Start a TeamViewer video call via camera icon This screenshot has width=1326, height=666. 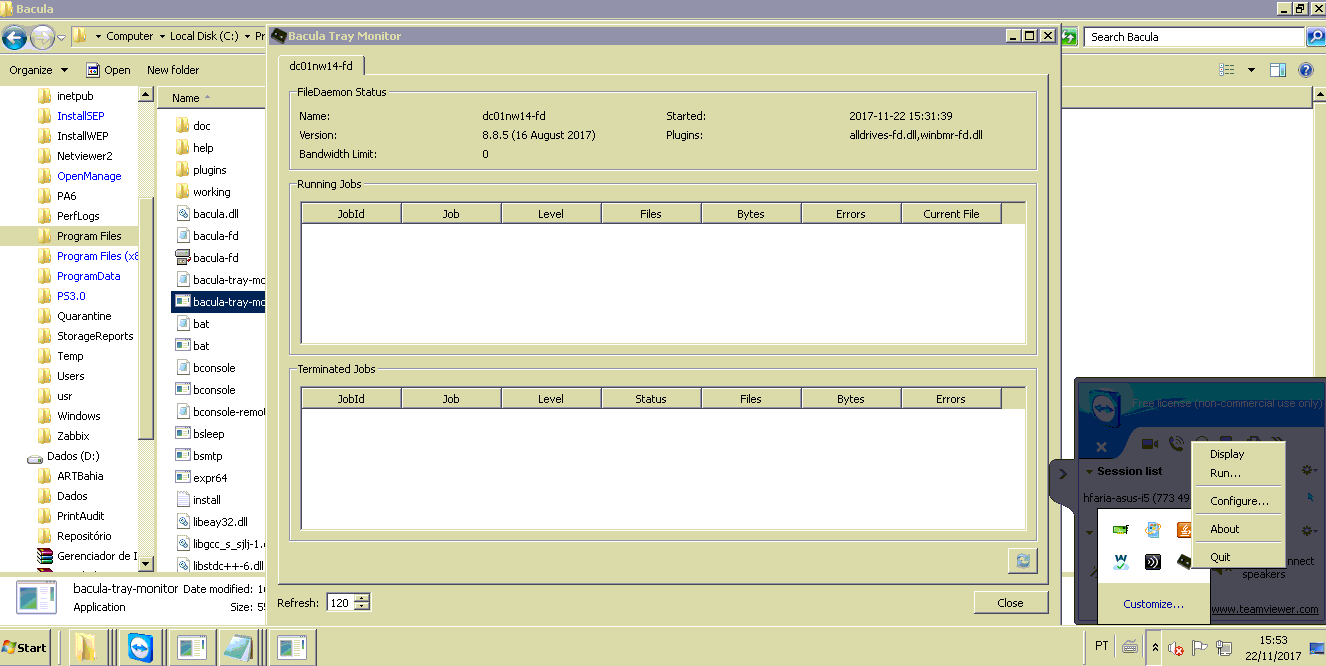click(1150, 444)
